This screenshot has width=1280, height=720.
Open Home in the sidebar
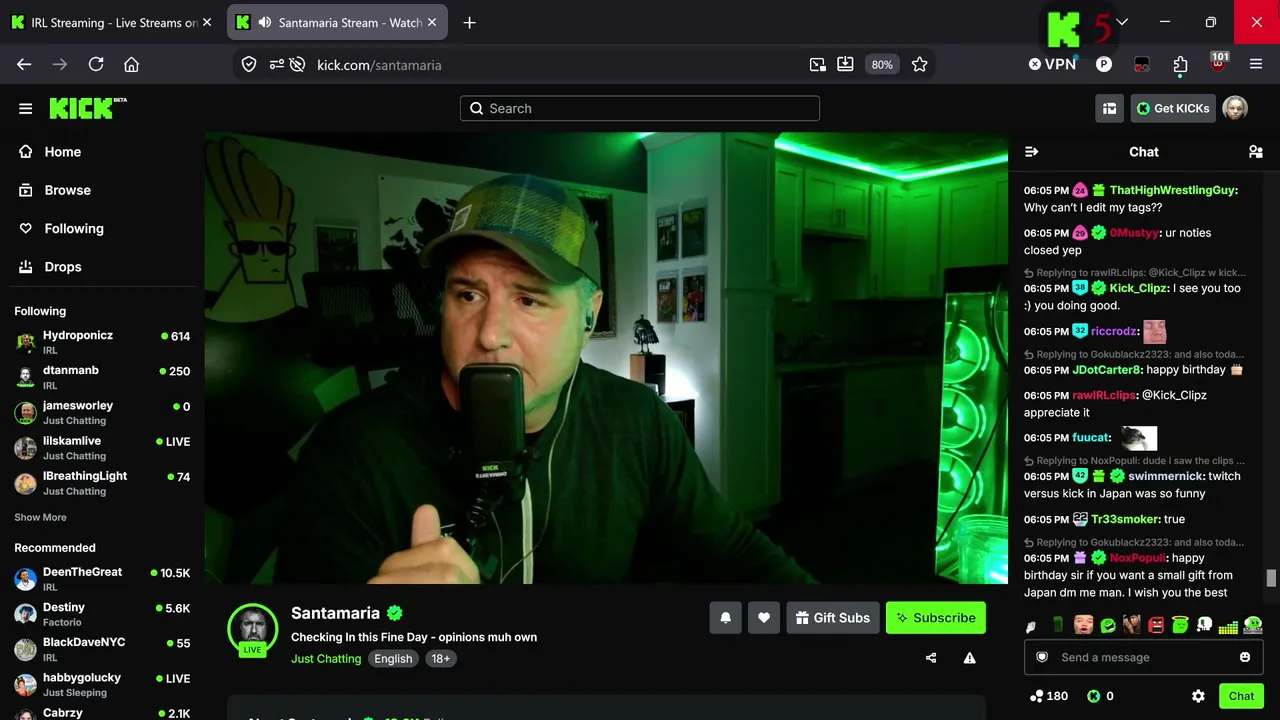62,152
